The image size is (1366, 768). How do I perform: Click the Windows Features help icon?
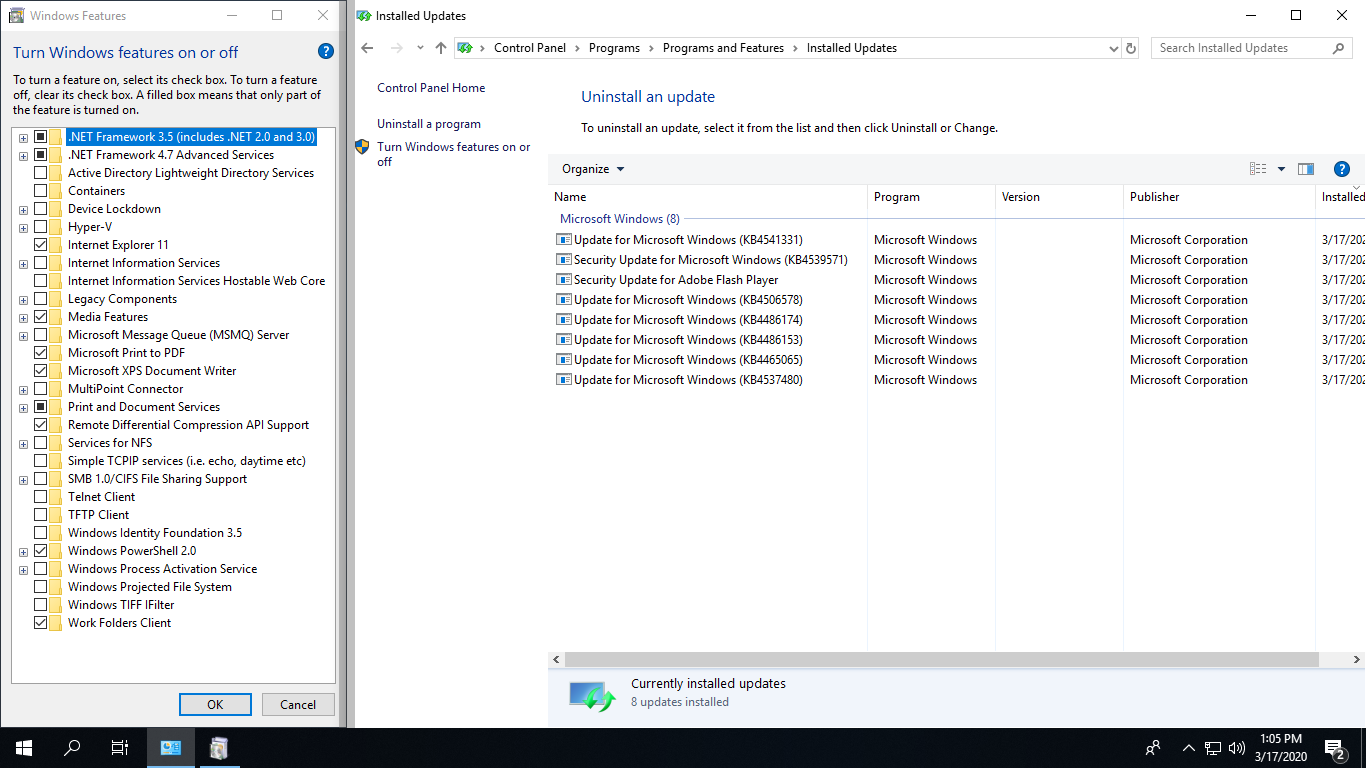pos(325,52)
